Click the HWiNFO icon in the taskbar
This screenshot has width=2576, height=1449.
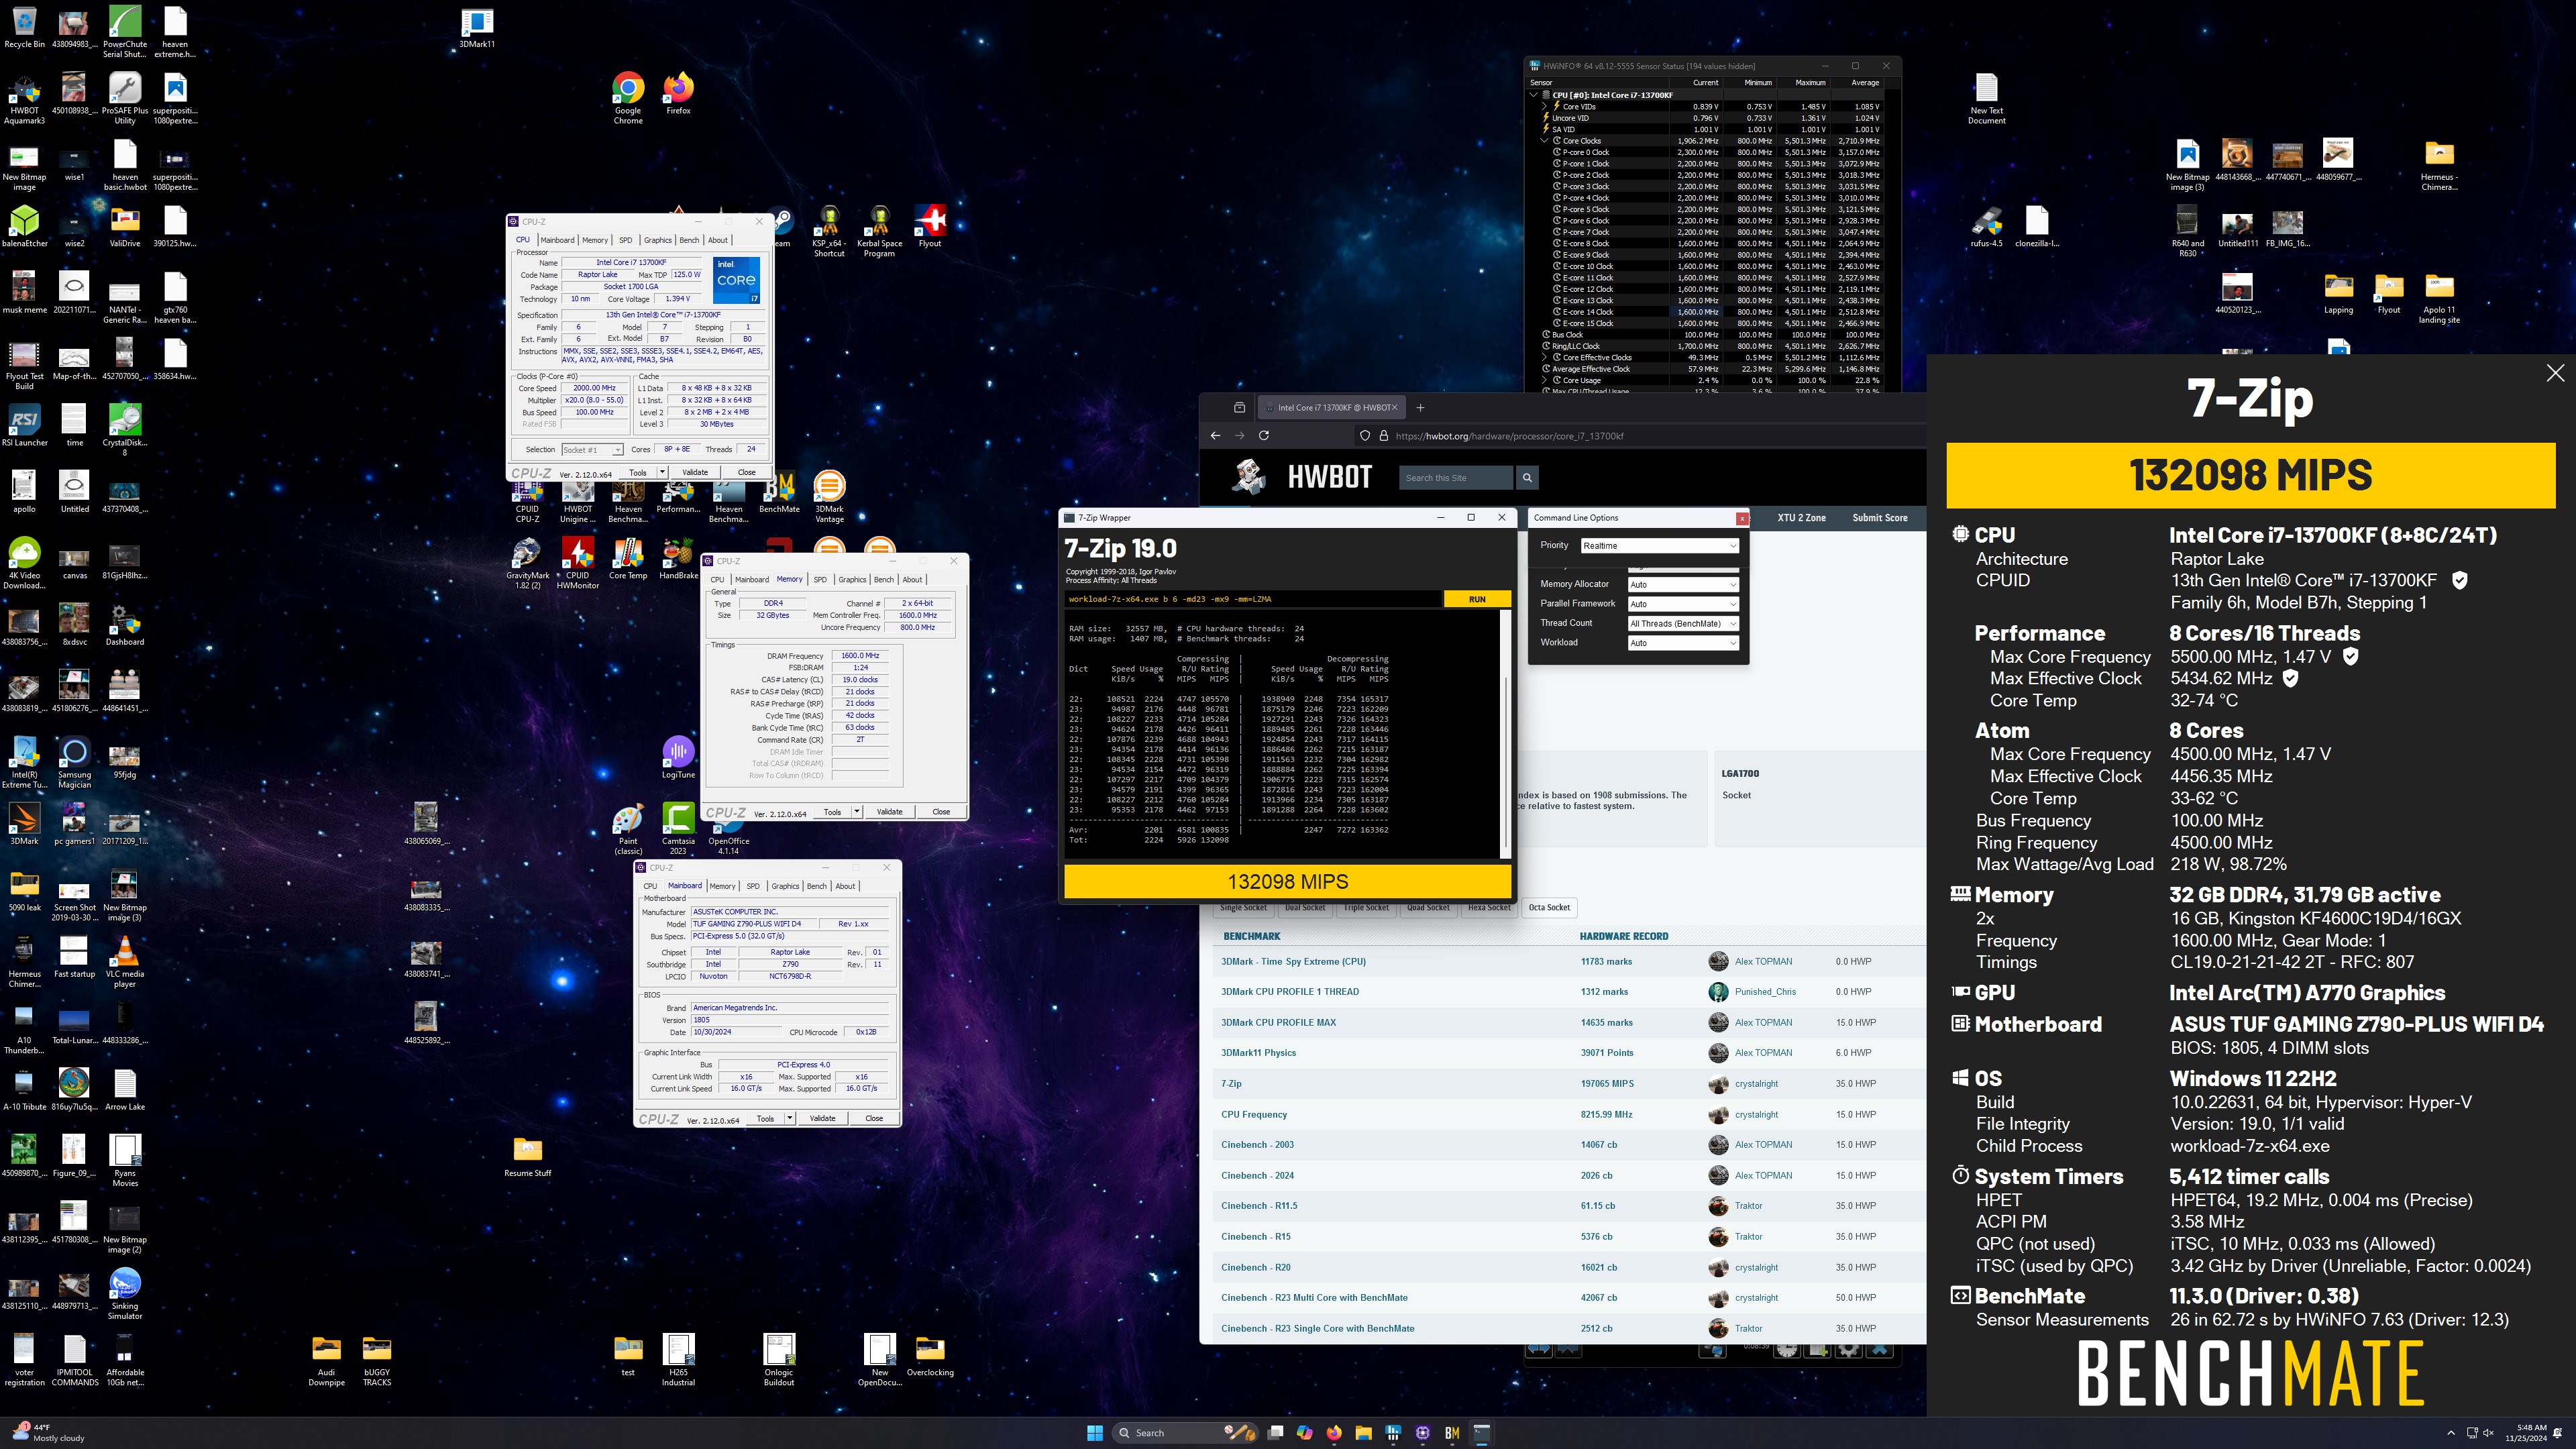click(1393, 1433)
